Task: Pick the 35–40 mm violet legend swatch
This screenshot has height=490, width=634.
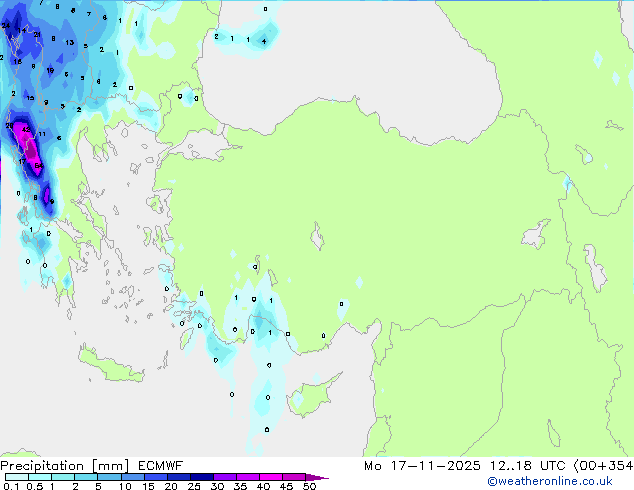Action: pos(248,477)
